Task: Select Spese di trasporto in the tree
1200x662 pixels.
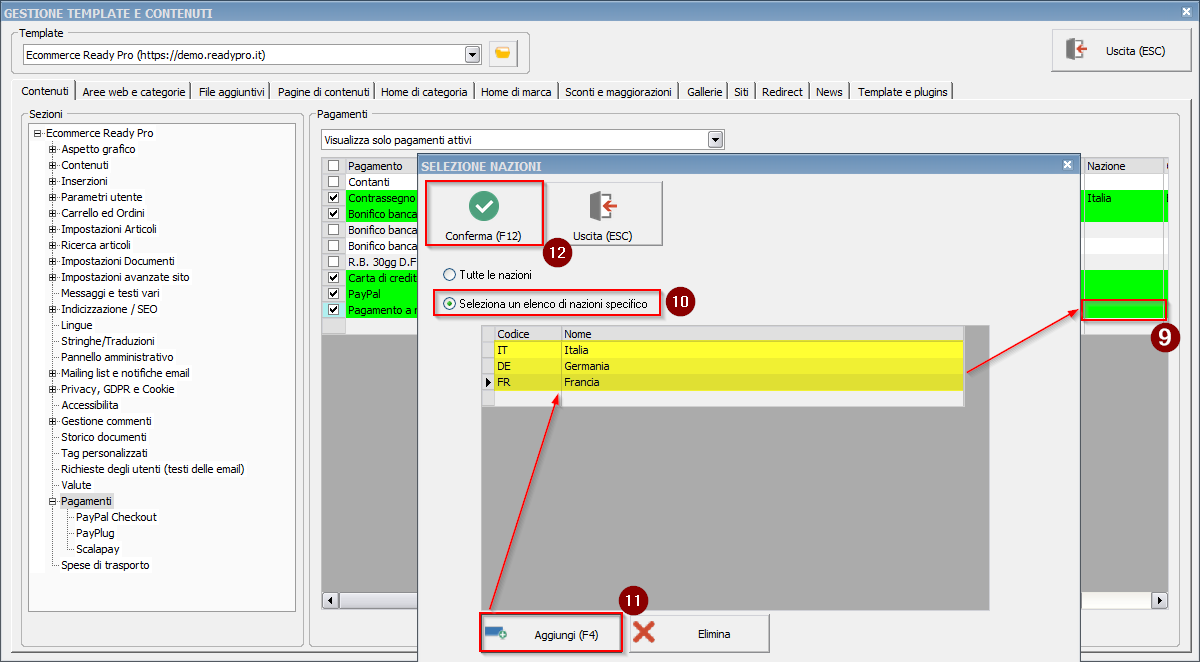Action: pyautogui.click(x=105, y=565)
